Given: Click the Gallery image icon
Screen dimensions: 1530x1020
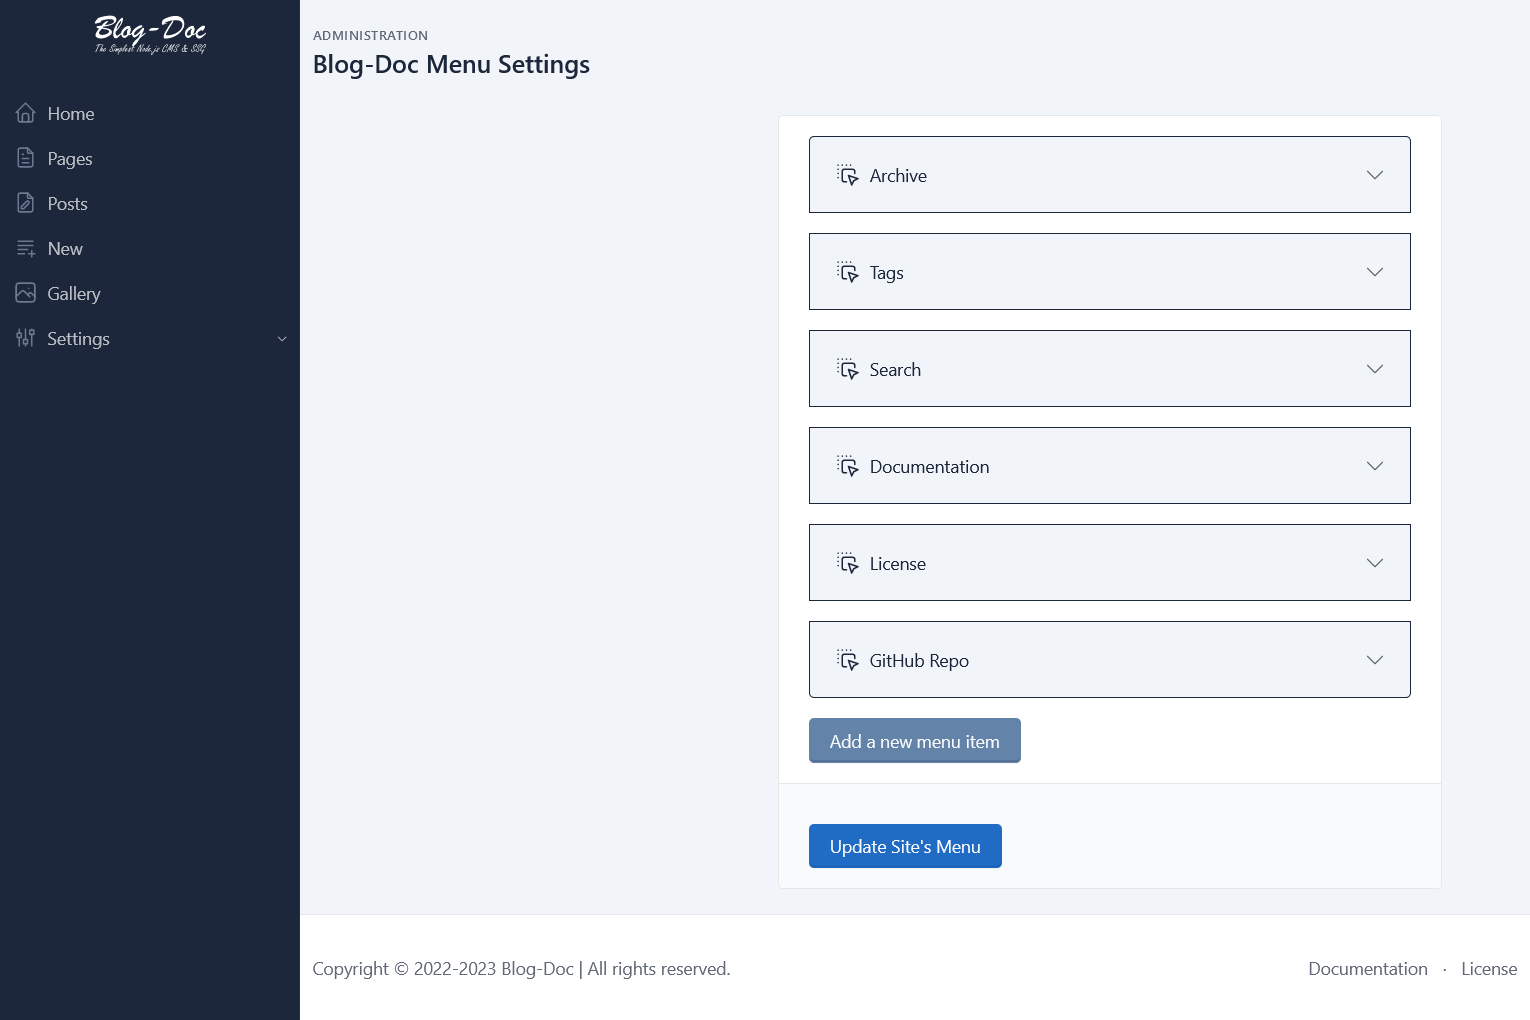Looking at the screenshot, I should [26, 293].
